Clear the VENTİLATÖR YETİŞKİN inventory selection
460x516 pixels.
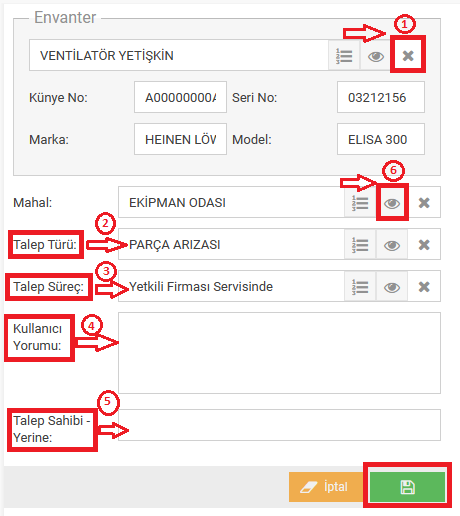coord(408,55)
